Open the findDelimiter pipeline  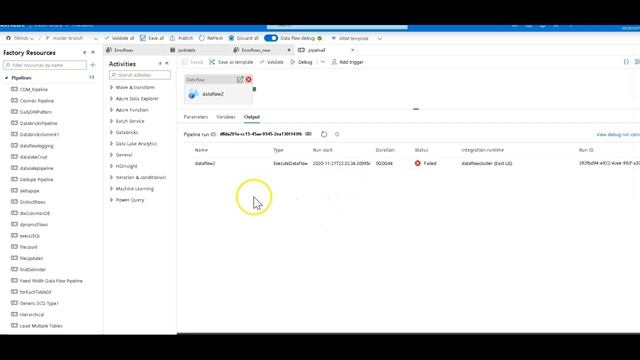[x=33, y=269]
